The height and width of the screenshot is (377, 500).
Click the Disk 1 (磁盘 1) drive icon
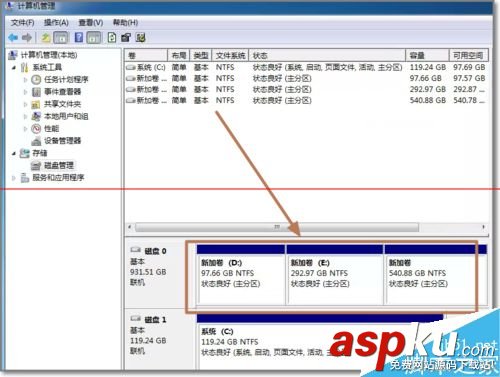click(136, 319)
